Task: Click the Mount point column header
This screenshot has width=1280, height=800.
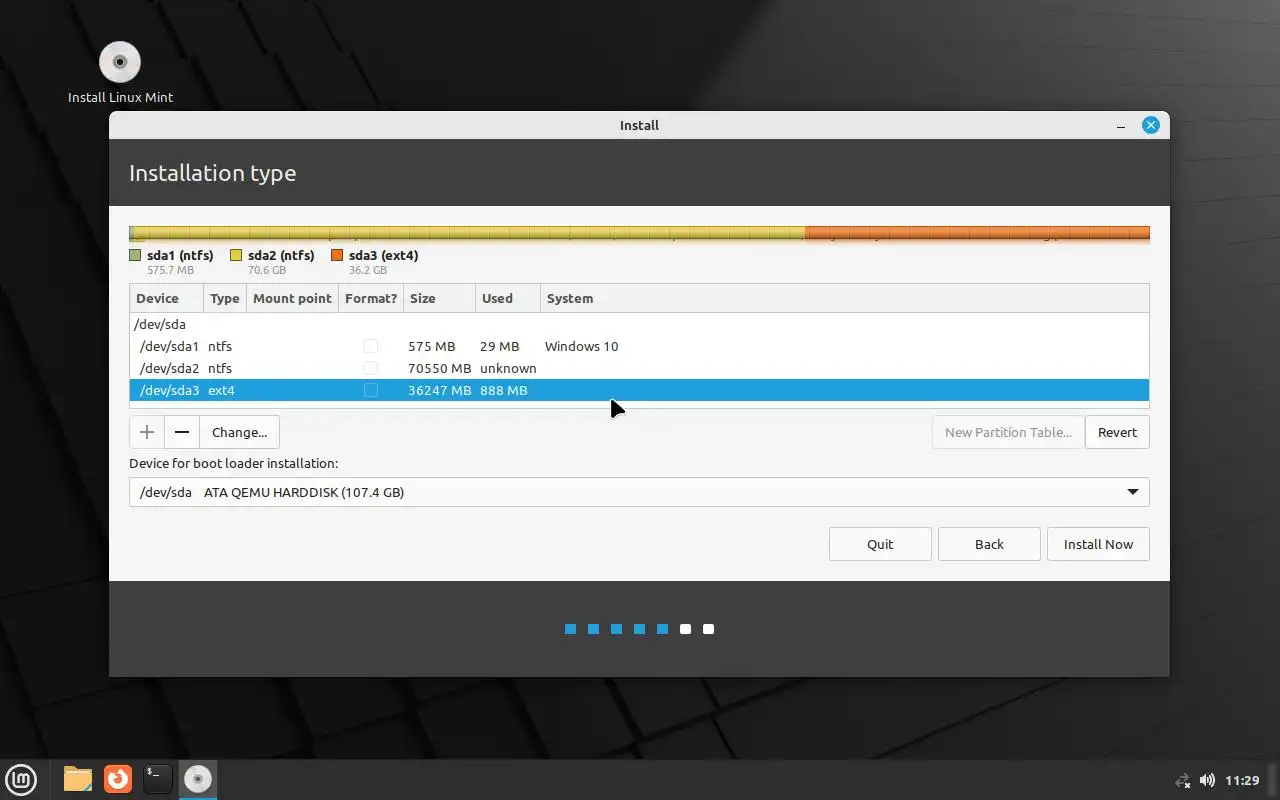Action: pyautogui.click(x=292, y=298)
